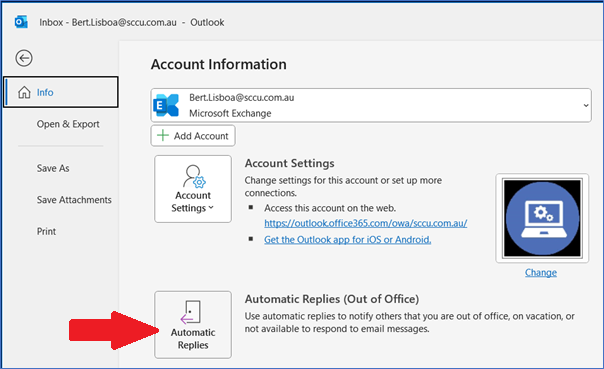This screenshot has width=604, height=369.
Task: Click the Microsoft Exchange label in account box
Action: (x=230, y=113)
